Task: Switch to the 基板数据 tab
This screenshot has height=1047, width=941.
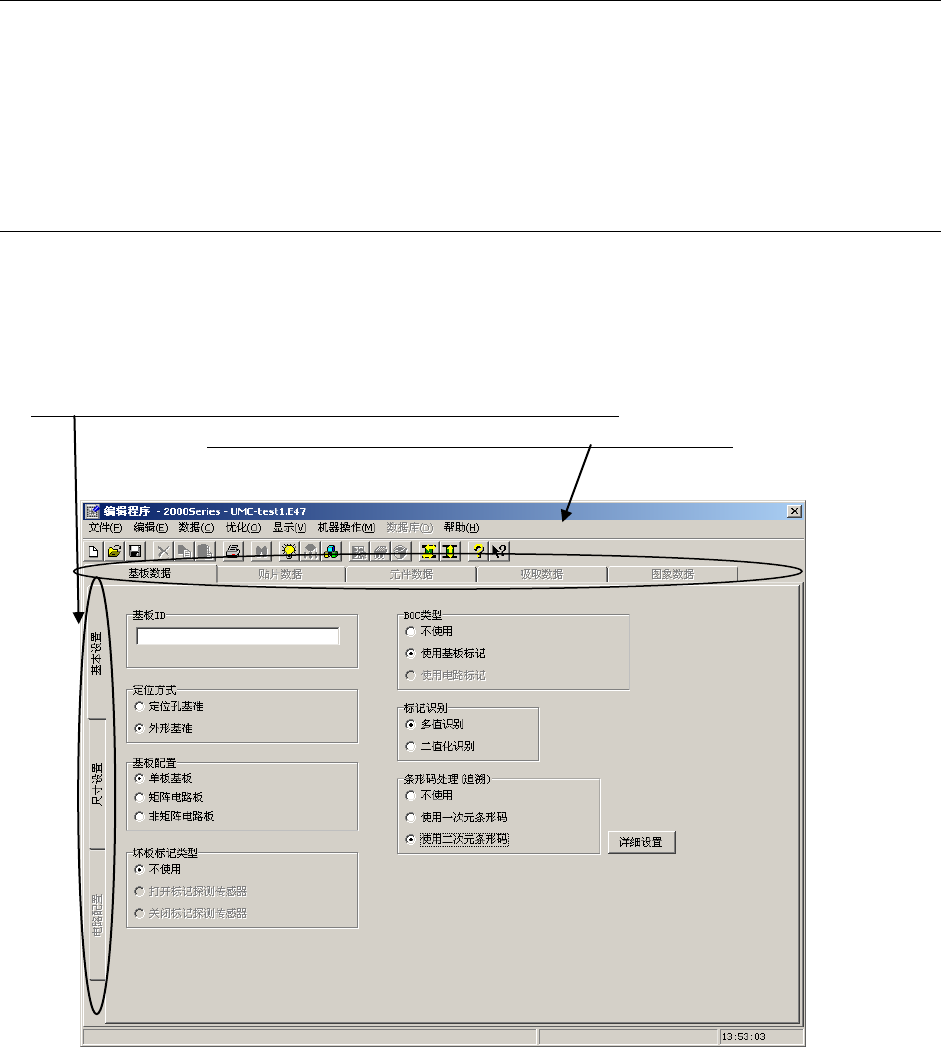Action: [x=150, y=574]
